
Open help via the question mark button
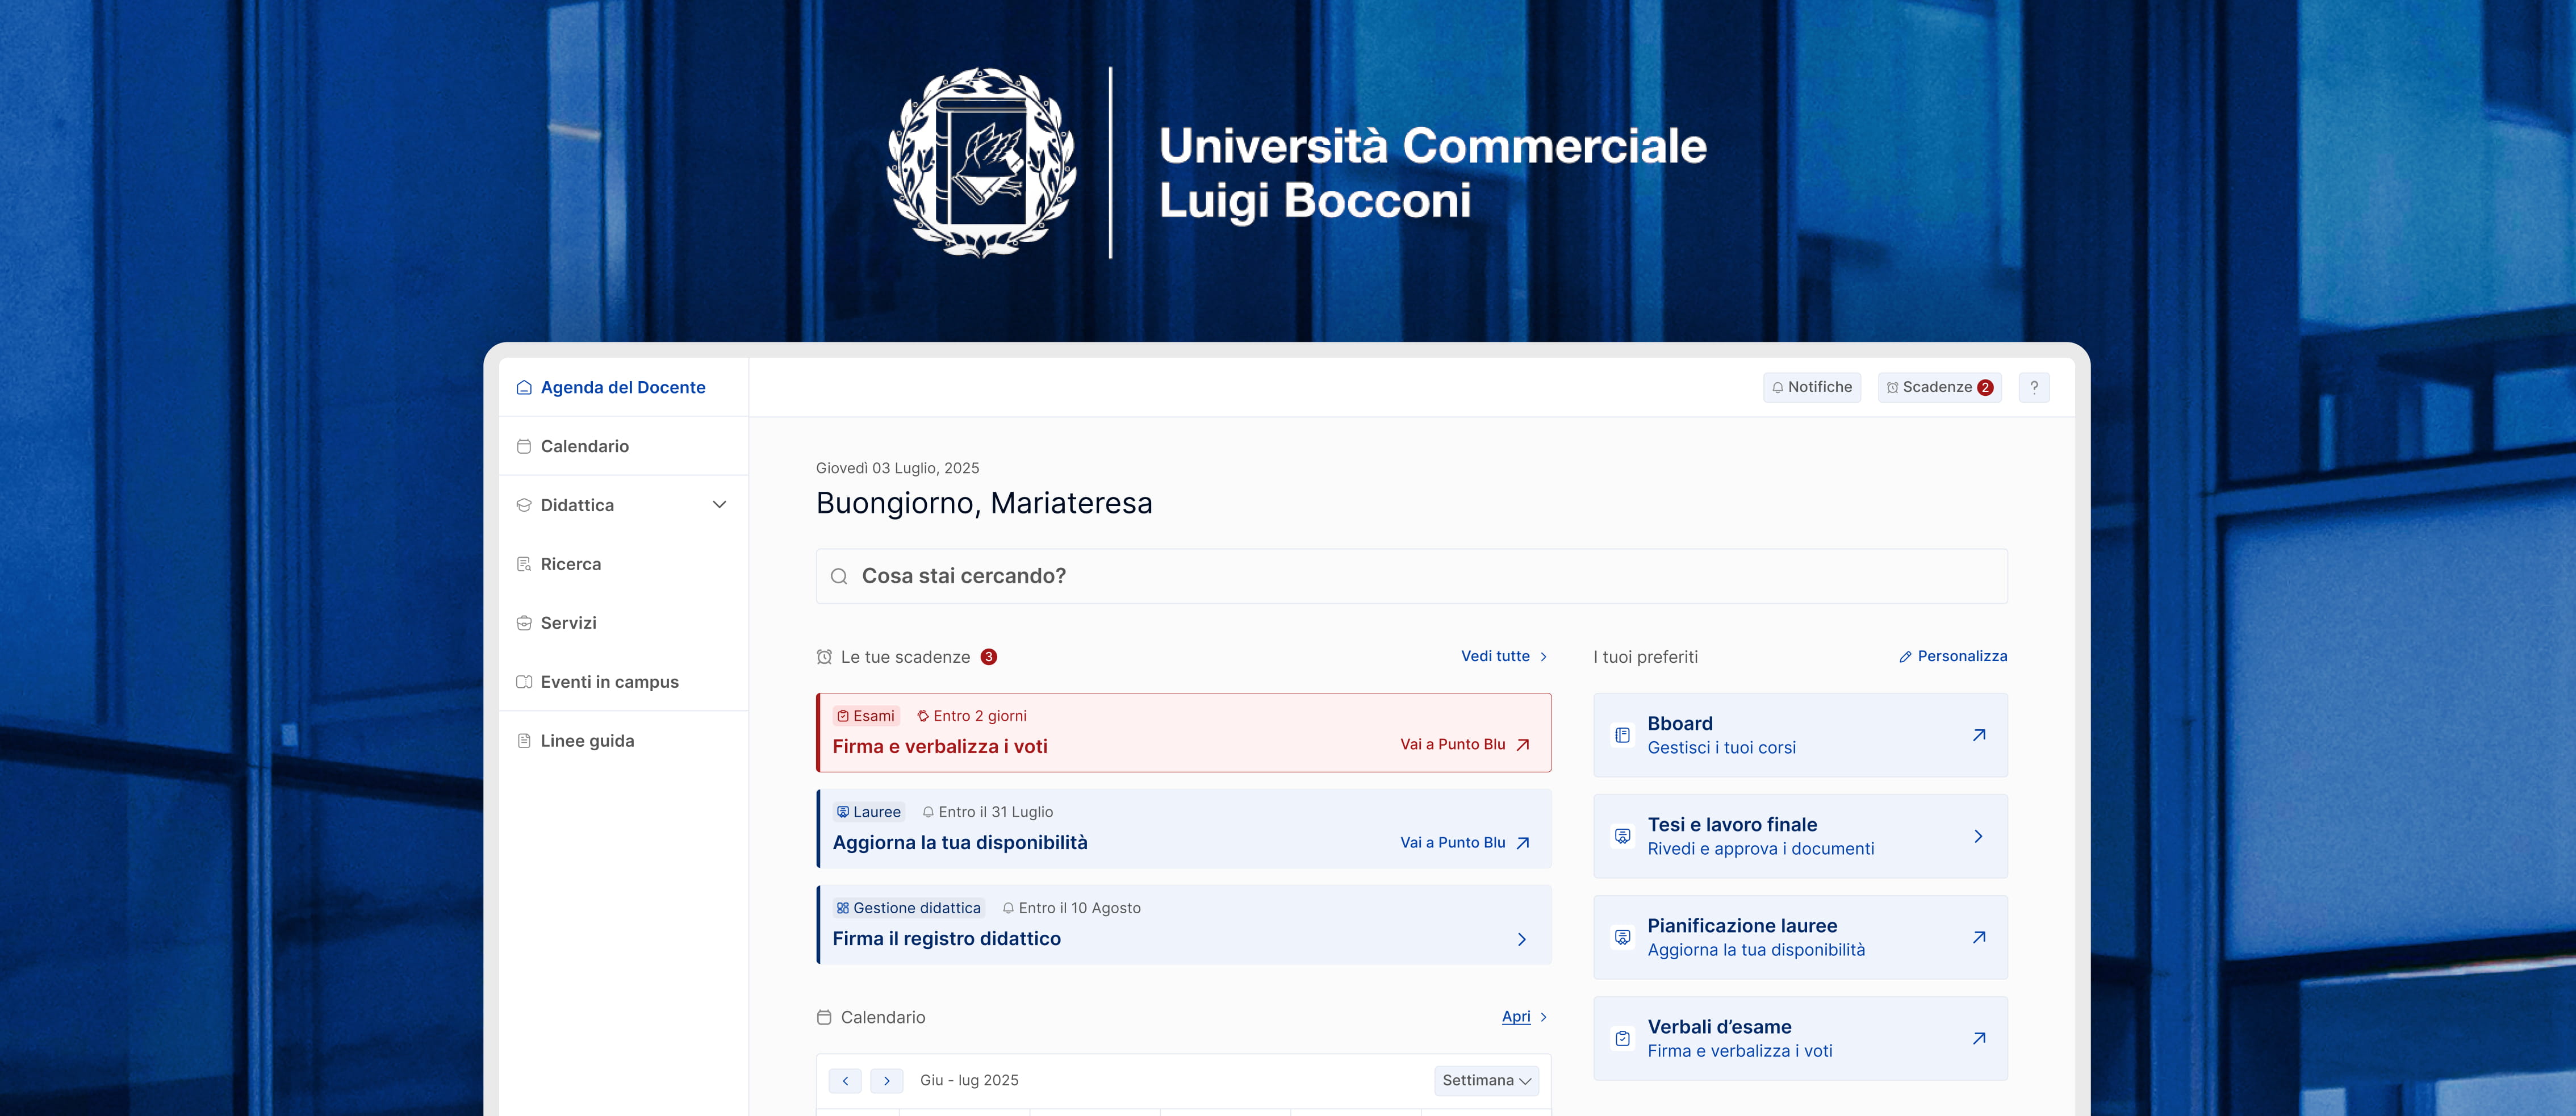(2034, 387)
